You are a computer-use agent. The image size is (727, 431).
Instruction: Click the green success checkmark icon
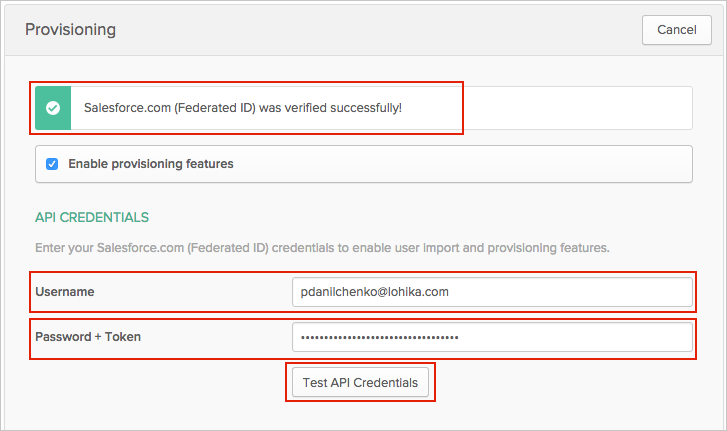(x=53, y=108)
